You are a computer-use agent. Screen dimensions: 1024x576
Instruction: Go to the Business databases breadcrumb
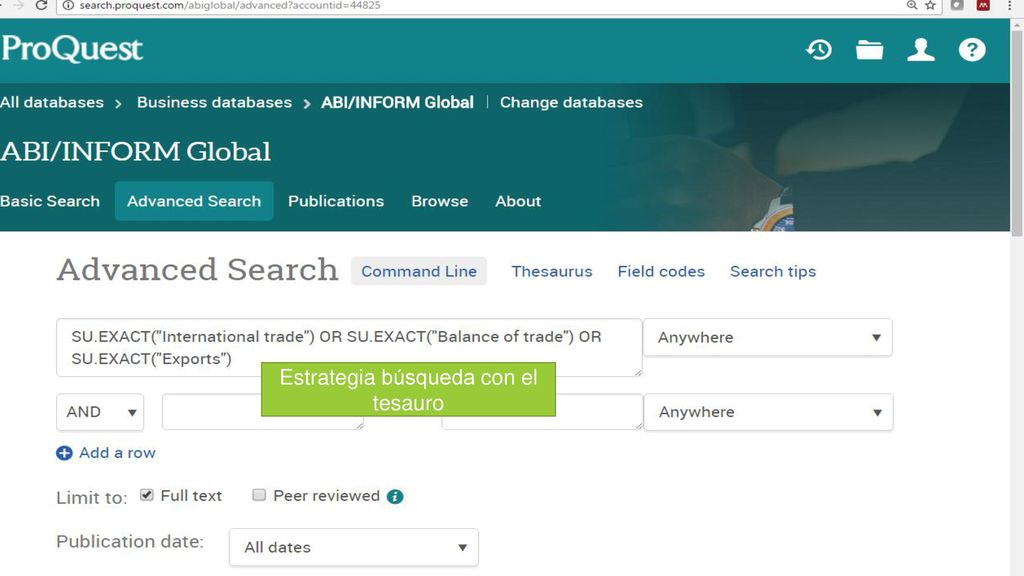coord(214,103)
